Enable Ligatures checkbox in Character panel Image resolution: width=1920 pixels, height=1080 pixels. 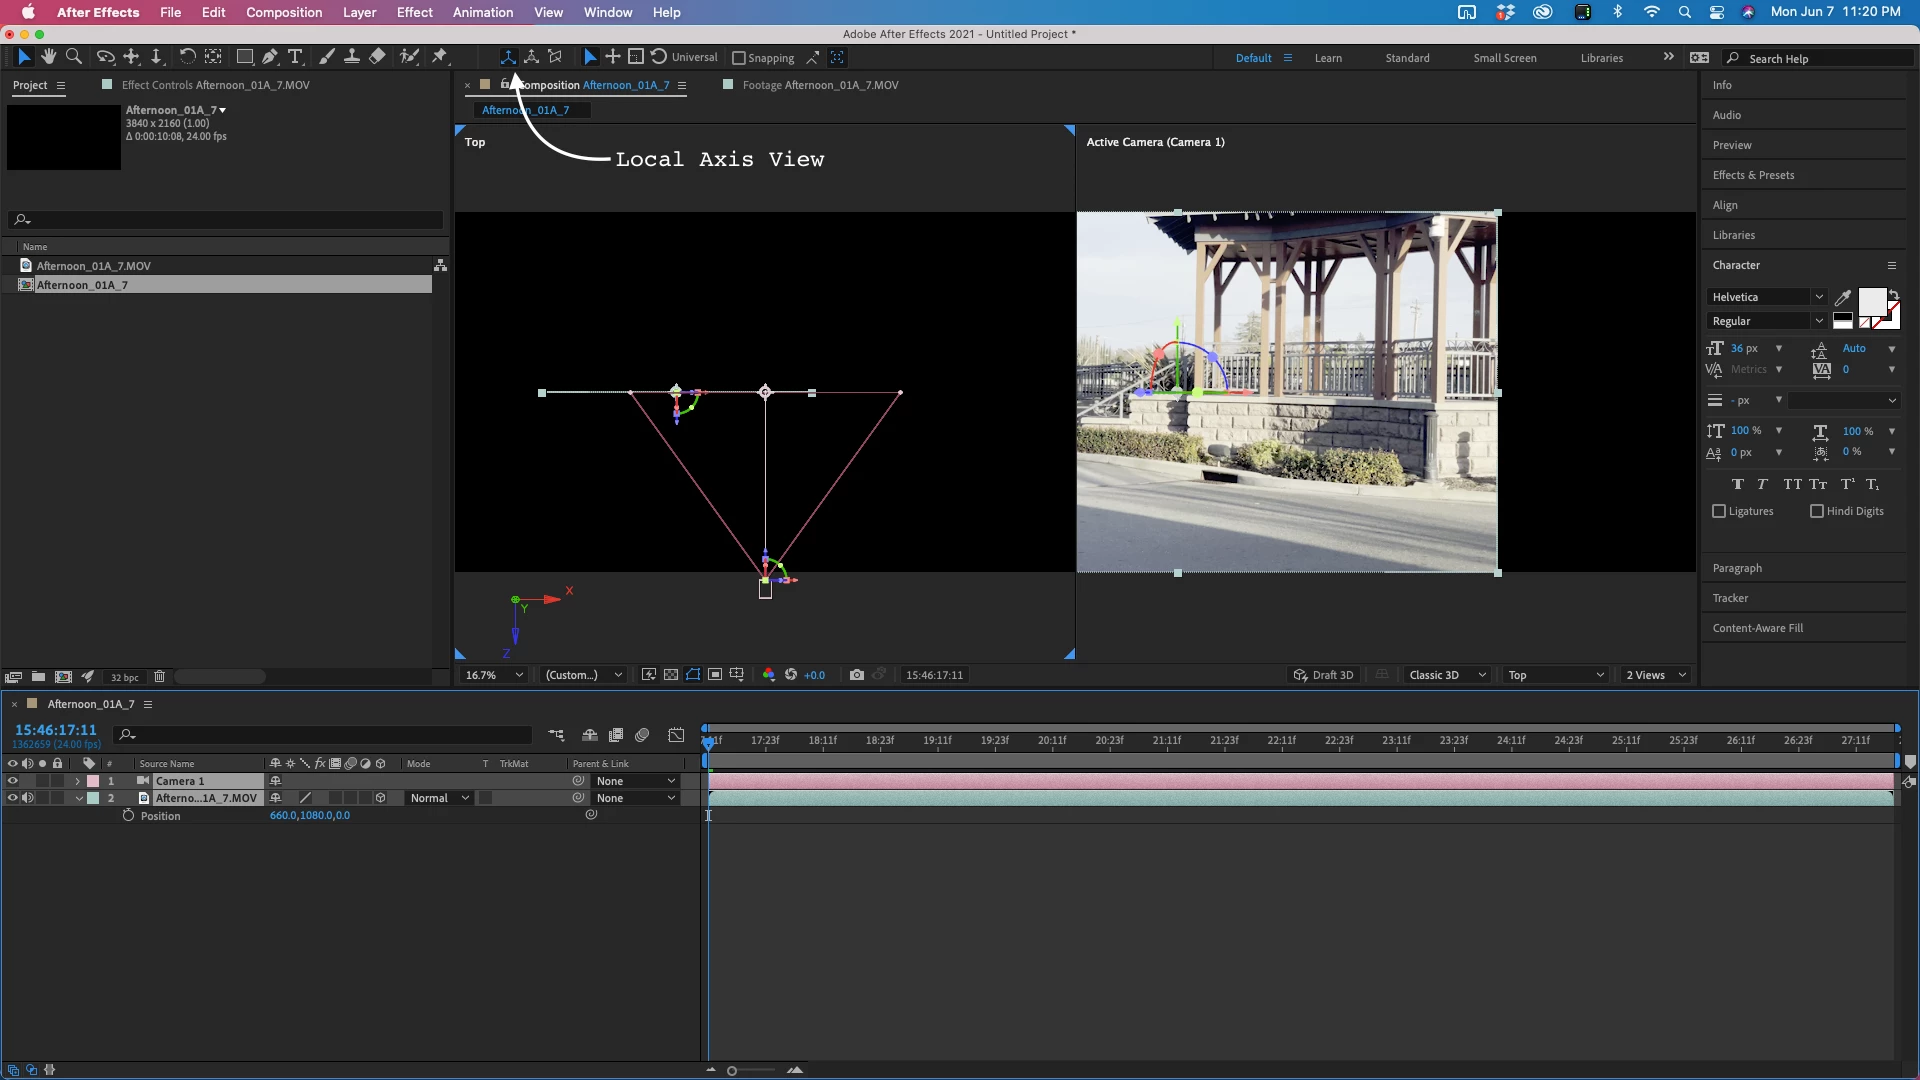point(1719,511)
